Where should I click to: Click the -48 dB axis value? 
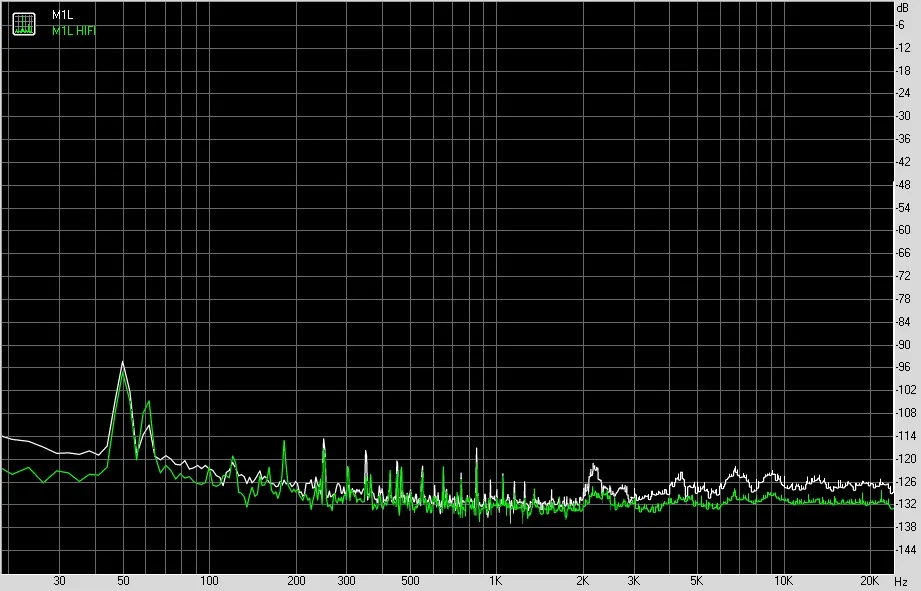pyautogui.click(x=902, y=184)
